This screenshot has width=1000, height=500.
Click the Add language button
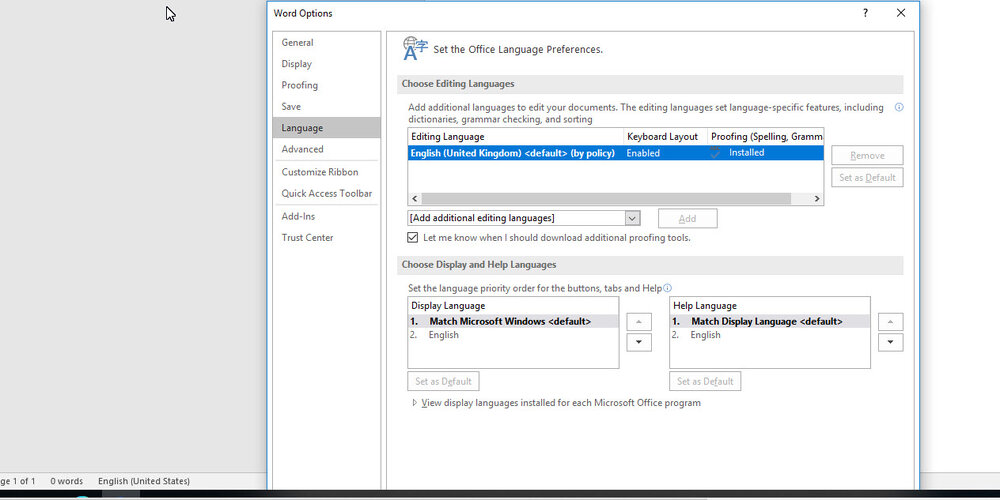pyautogui.click(x=688, y=219)
